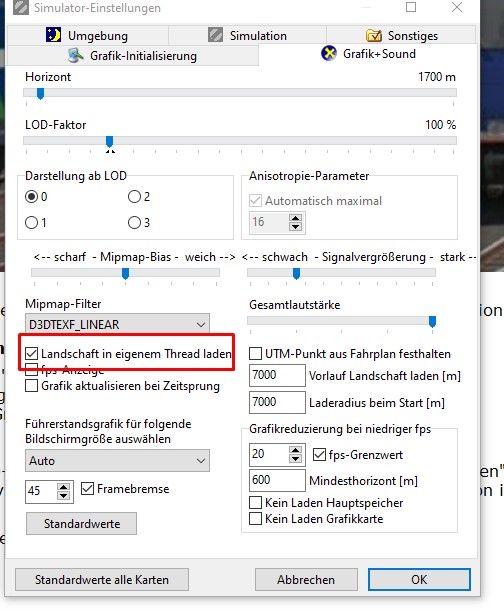Click the Abbrechen button

306,579
